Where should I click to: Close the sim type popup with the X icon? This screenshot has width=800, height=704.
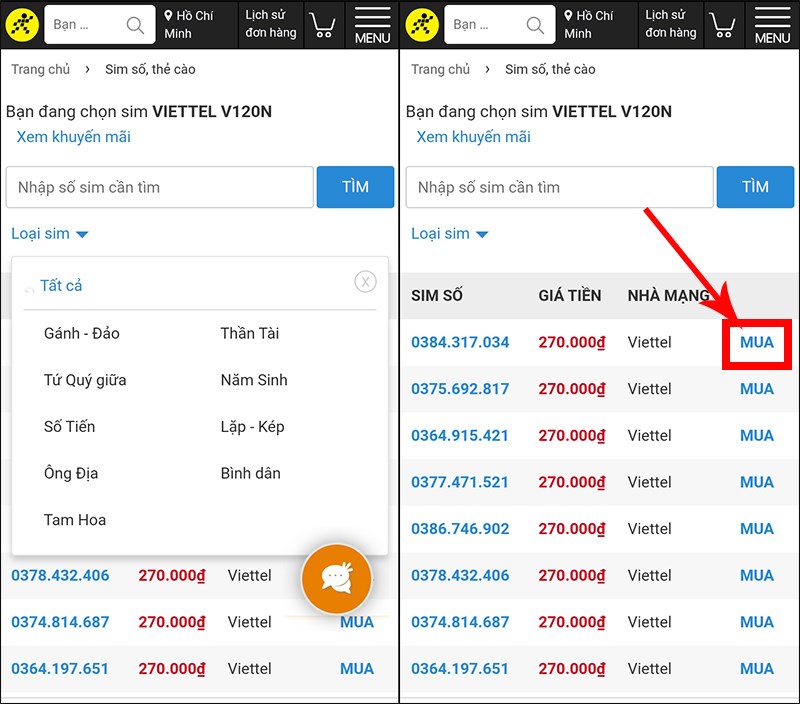click(x=365, y=281)
